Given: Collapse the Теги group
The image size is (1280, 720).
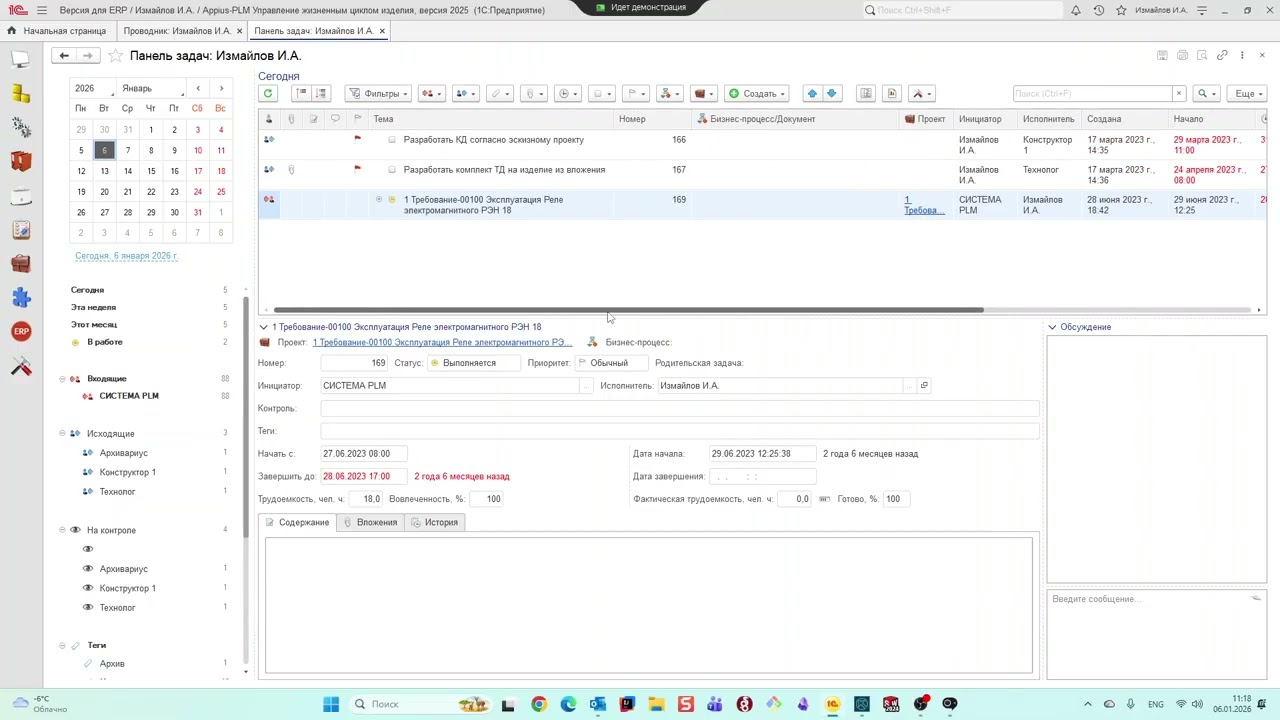Looking at the screenshot, I should pos(62,645).
